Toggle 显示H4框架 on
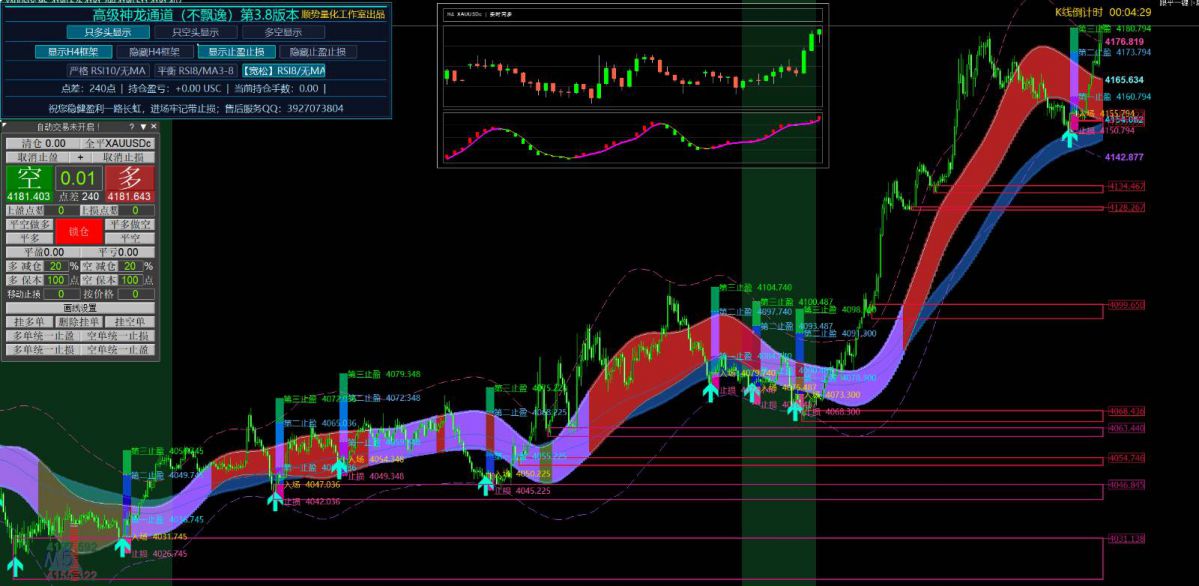1199x586 pixels. click(73, 52)
